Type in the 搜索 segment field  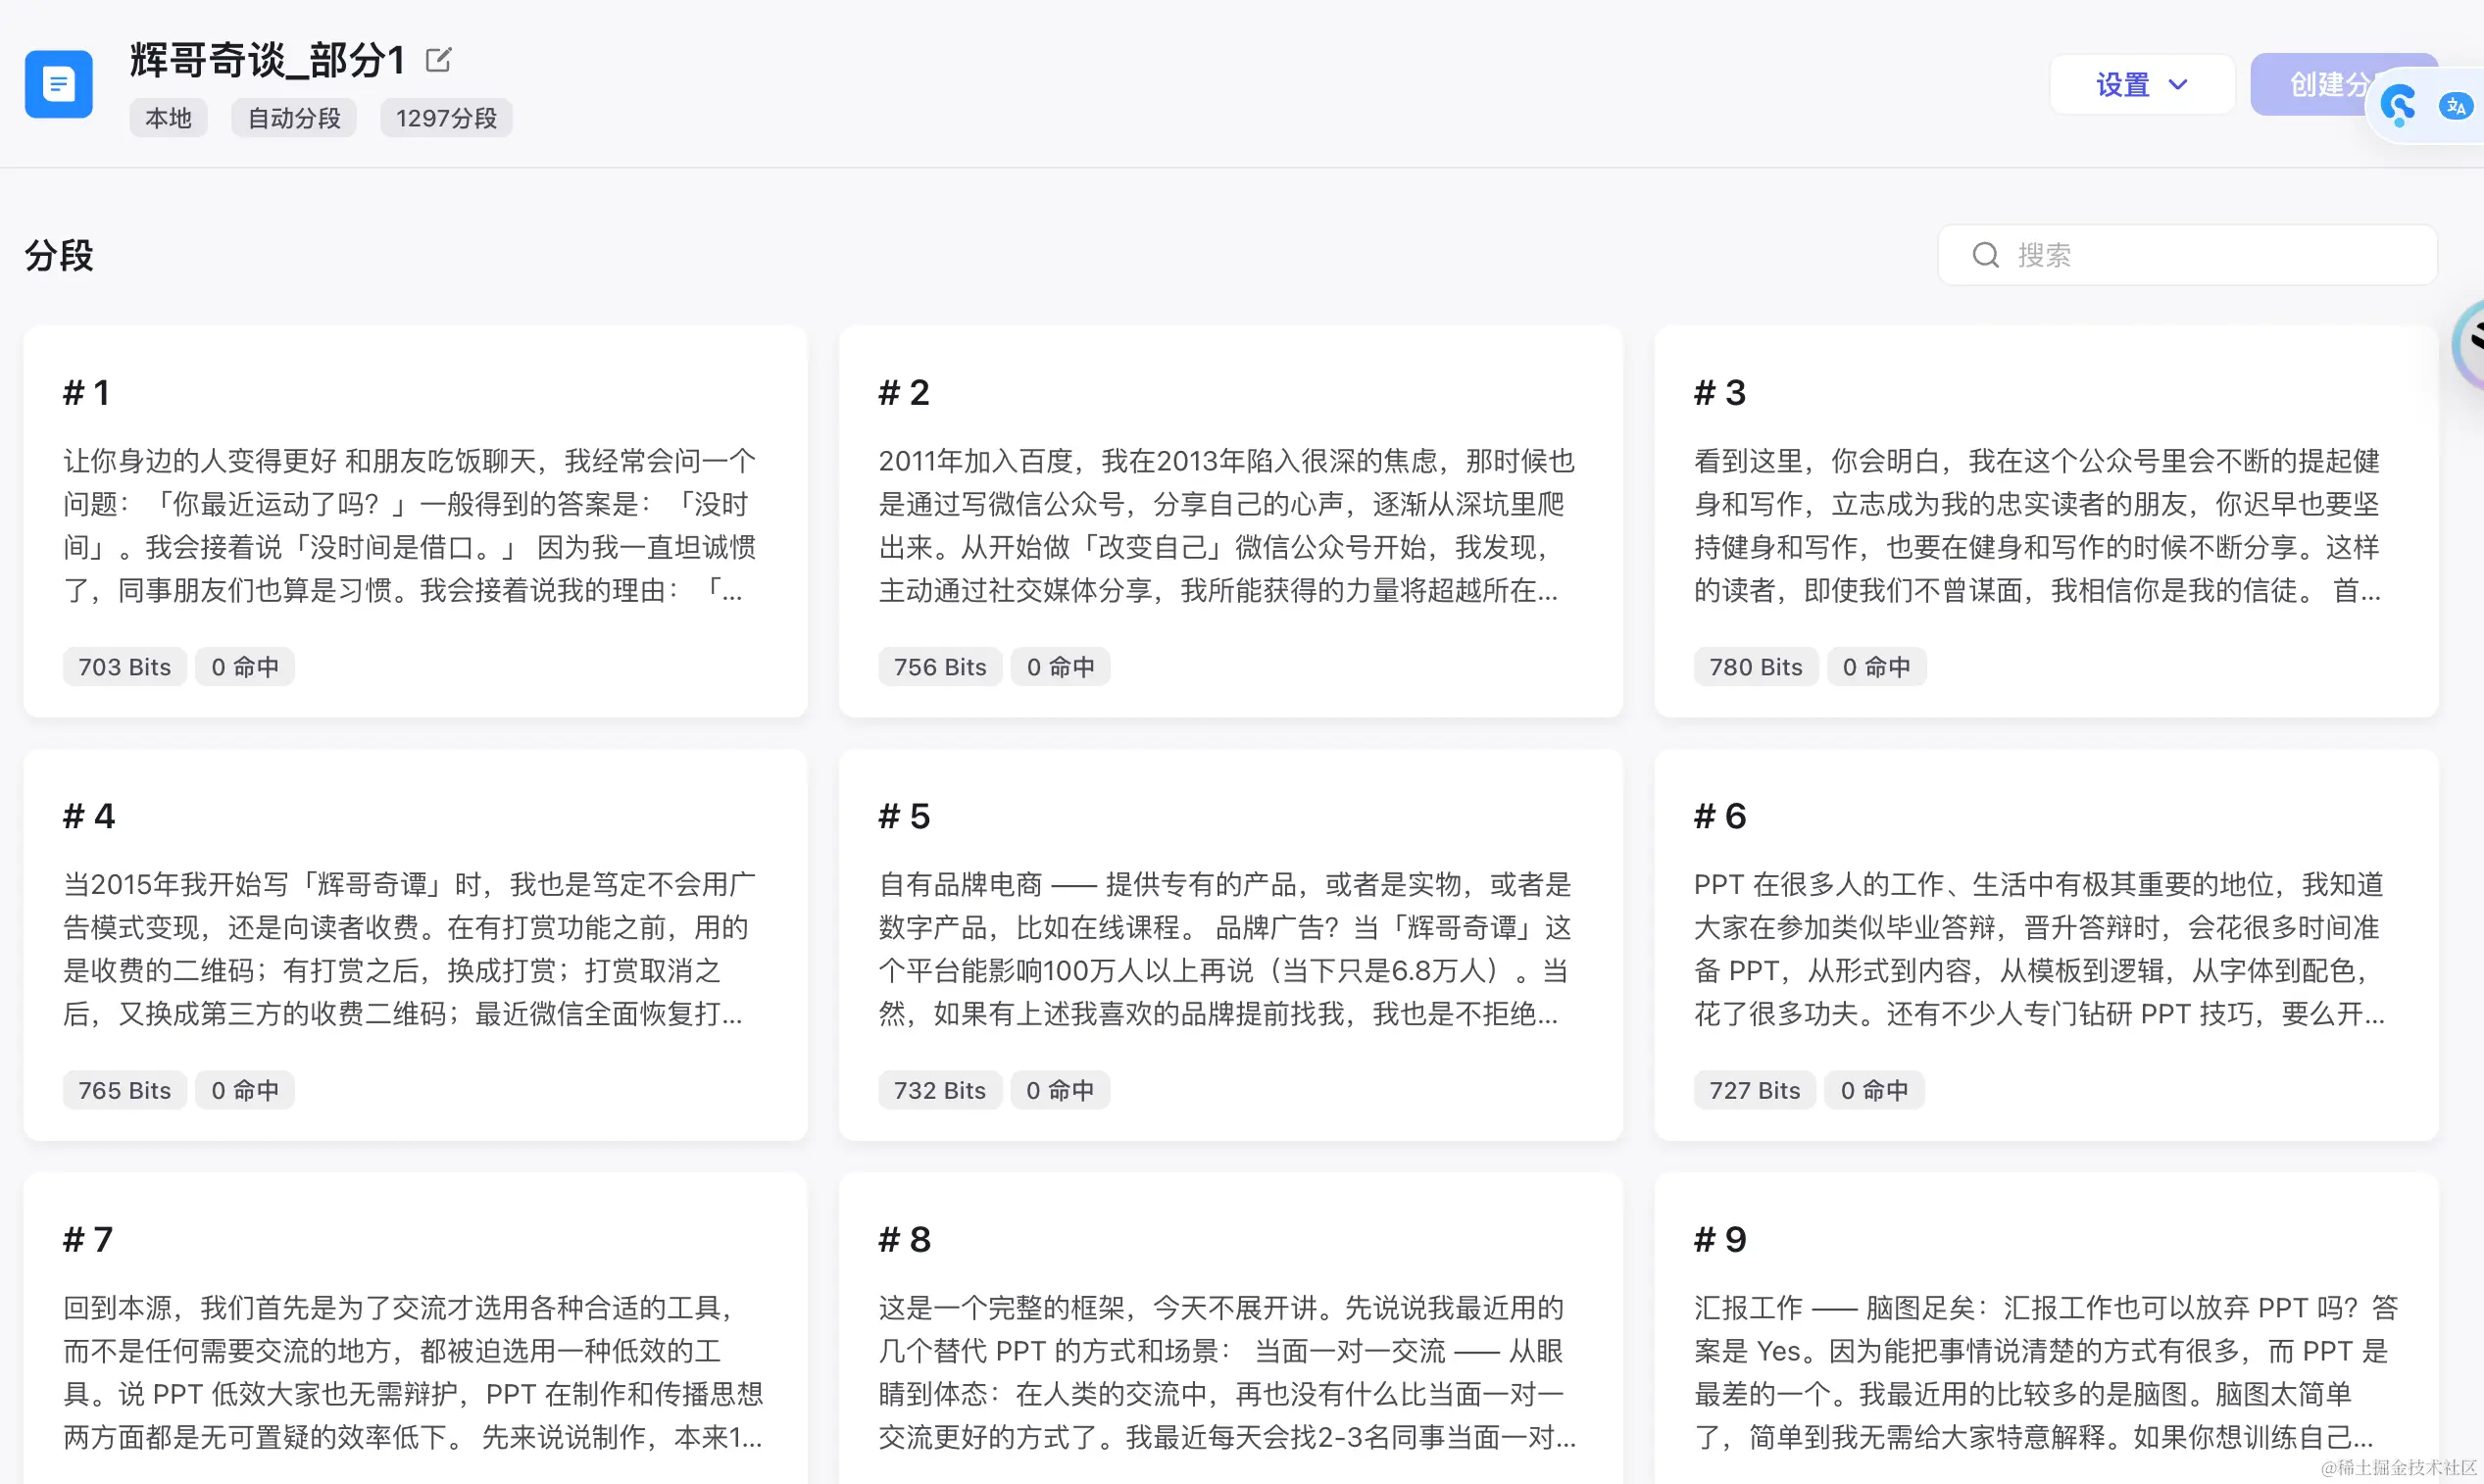[2200, 255]
